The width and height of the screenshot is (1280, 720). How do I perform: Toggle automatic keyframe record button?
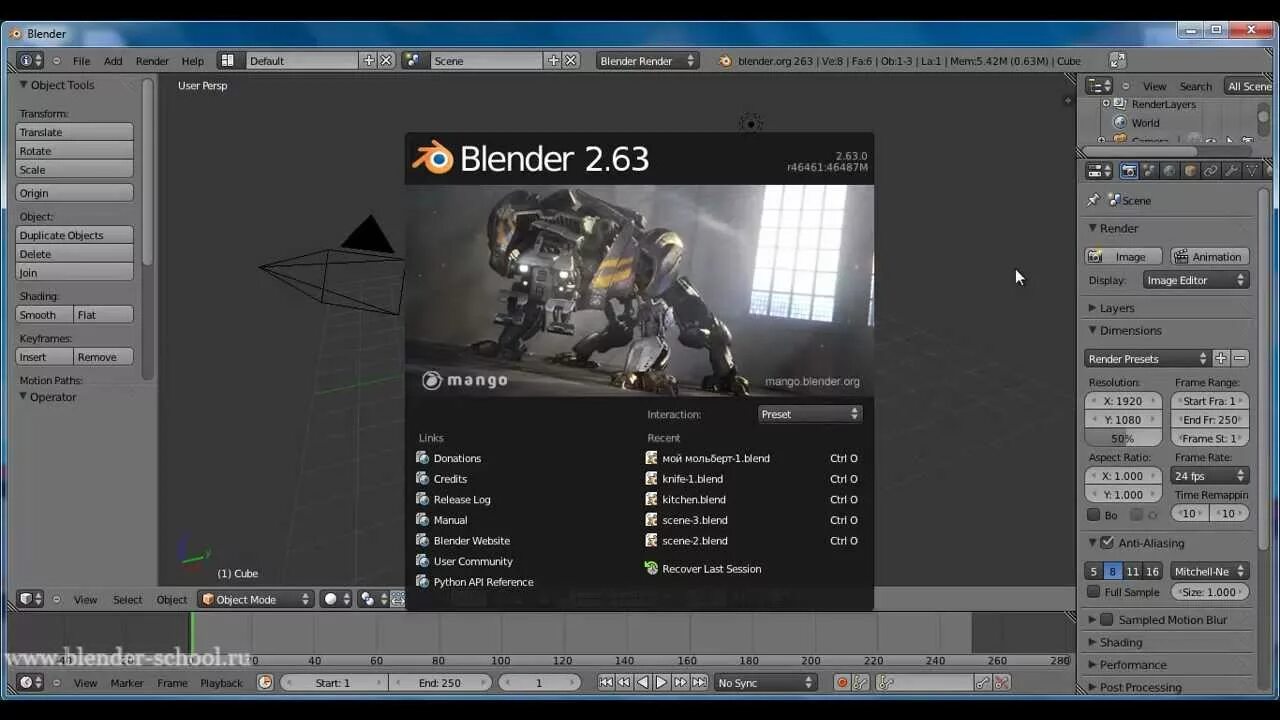(842, 682)
